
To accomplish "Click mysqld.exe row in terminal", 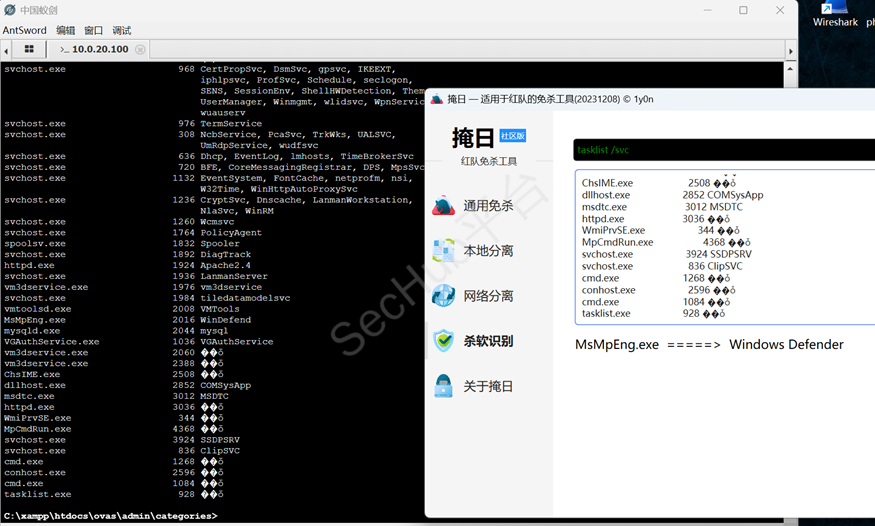I will (116, 331).
